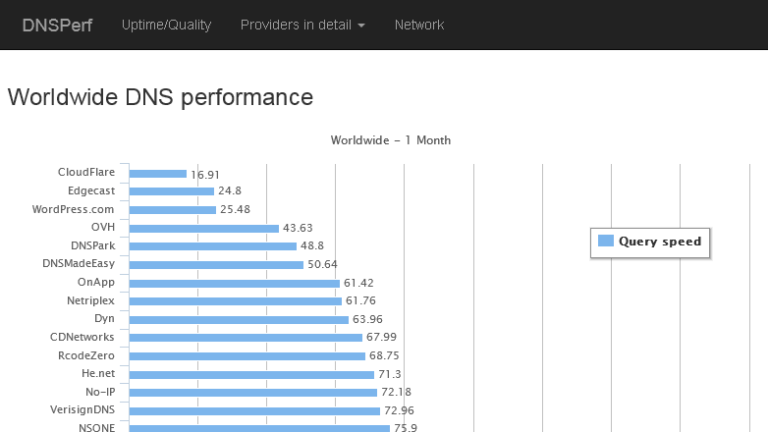Click the Edgecast axis label
Image resolution: width=768 pixels, height=432 pixels.
click(91, 191)
